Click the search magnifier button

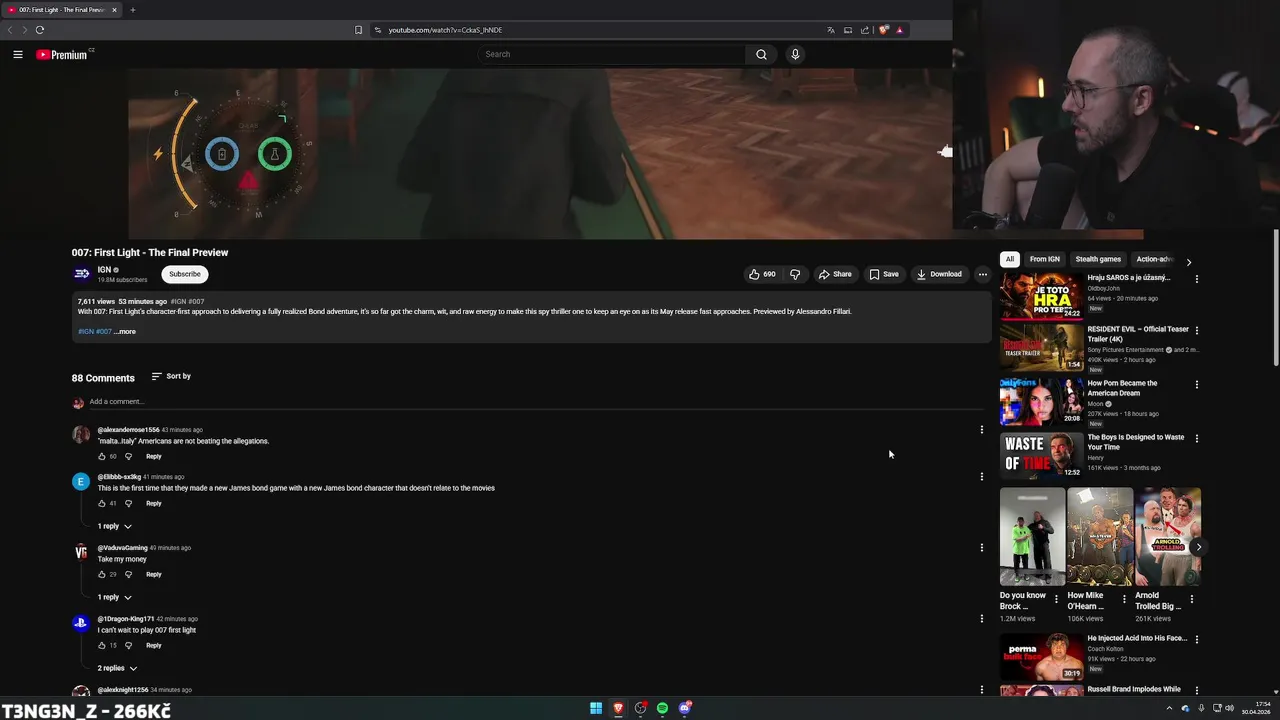point(761,55)
